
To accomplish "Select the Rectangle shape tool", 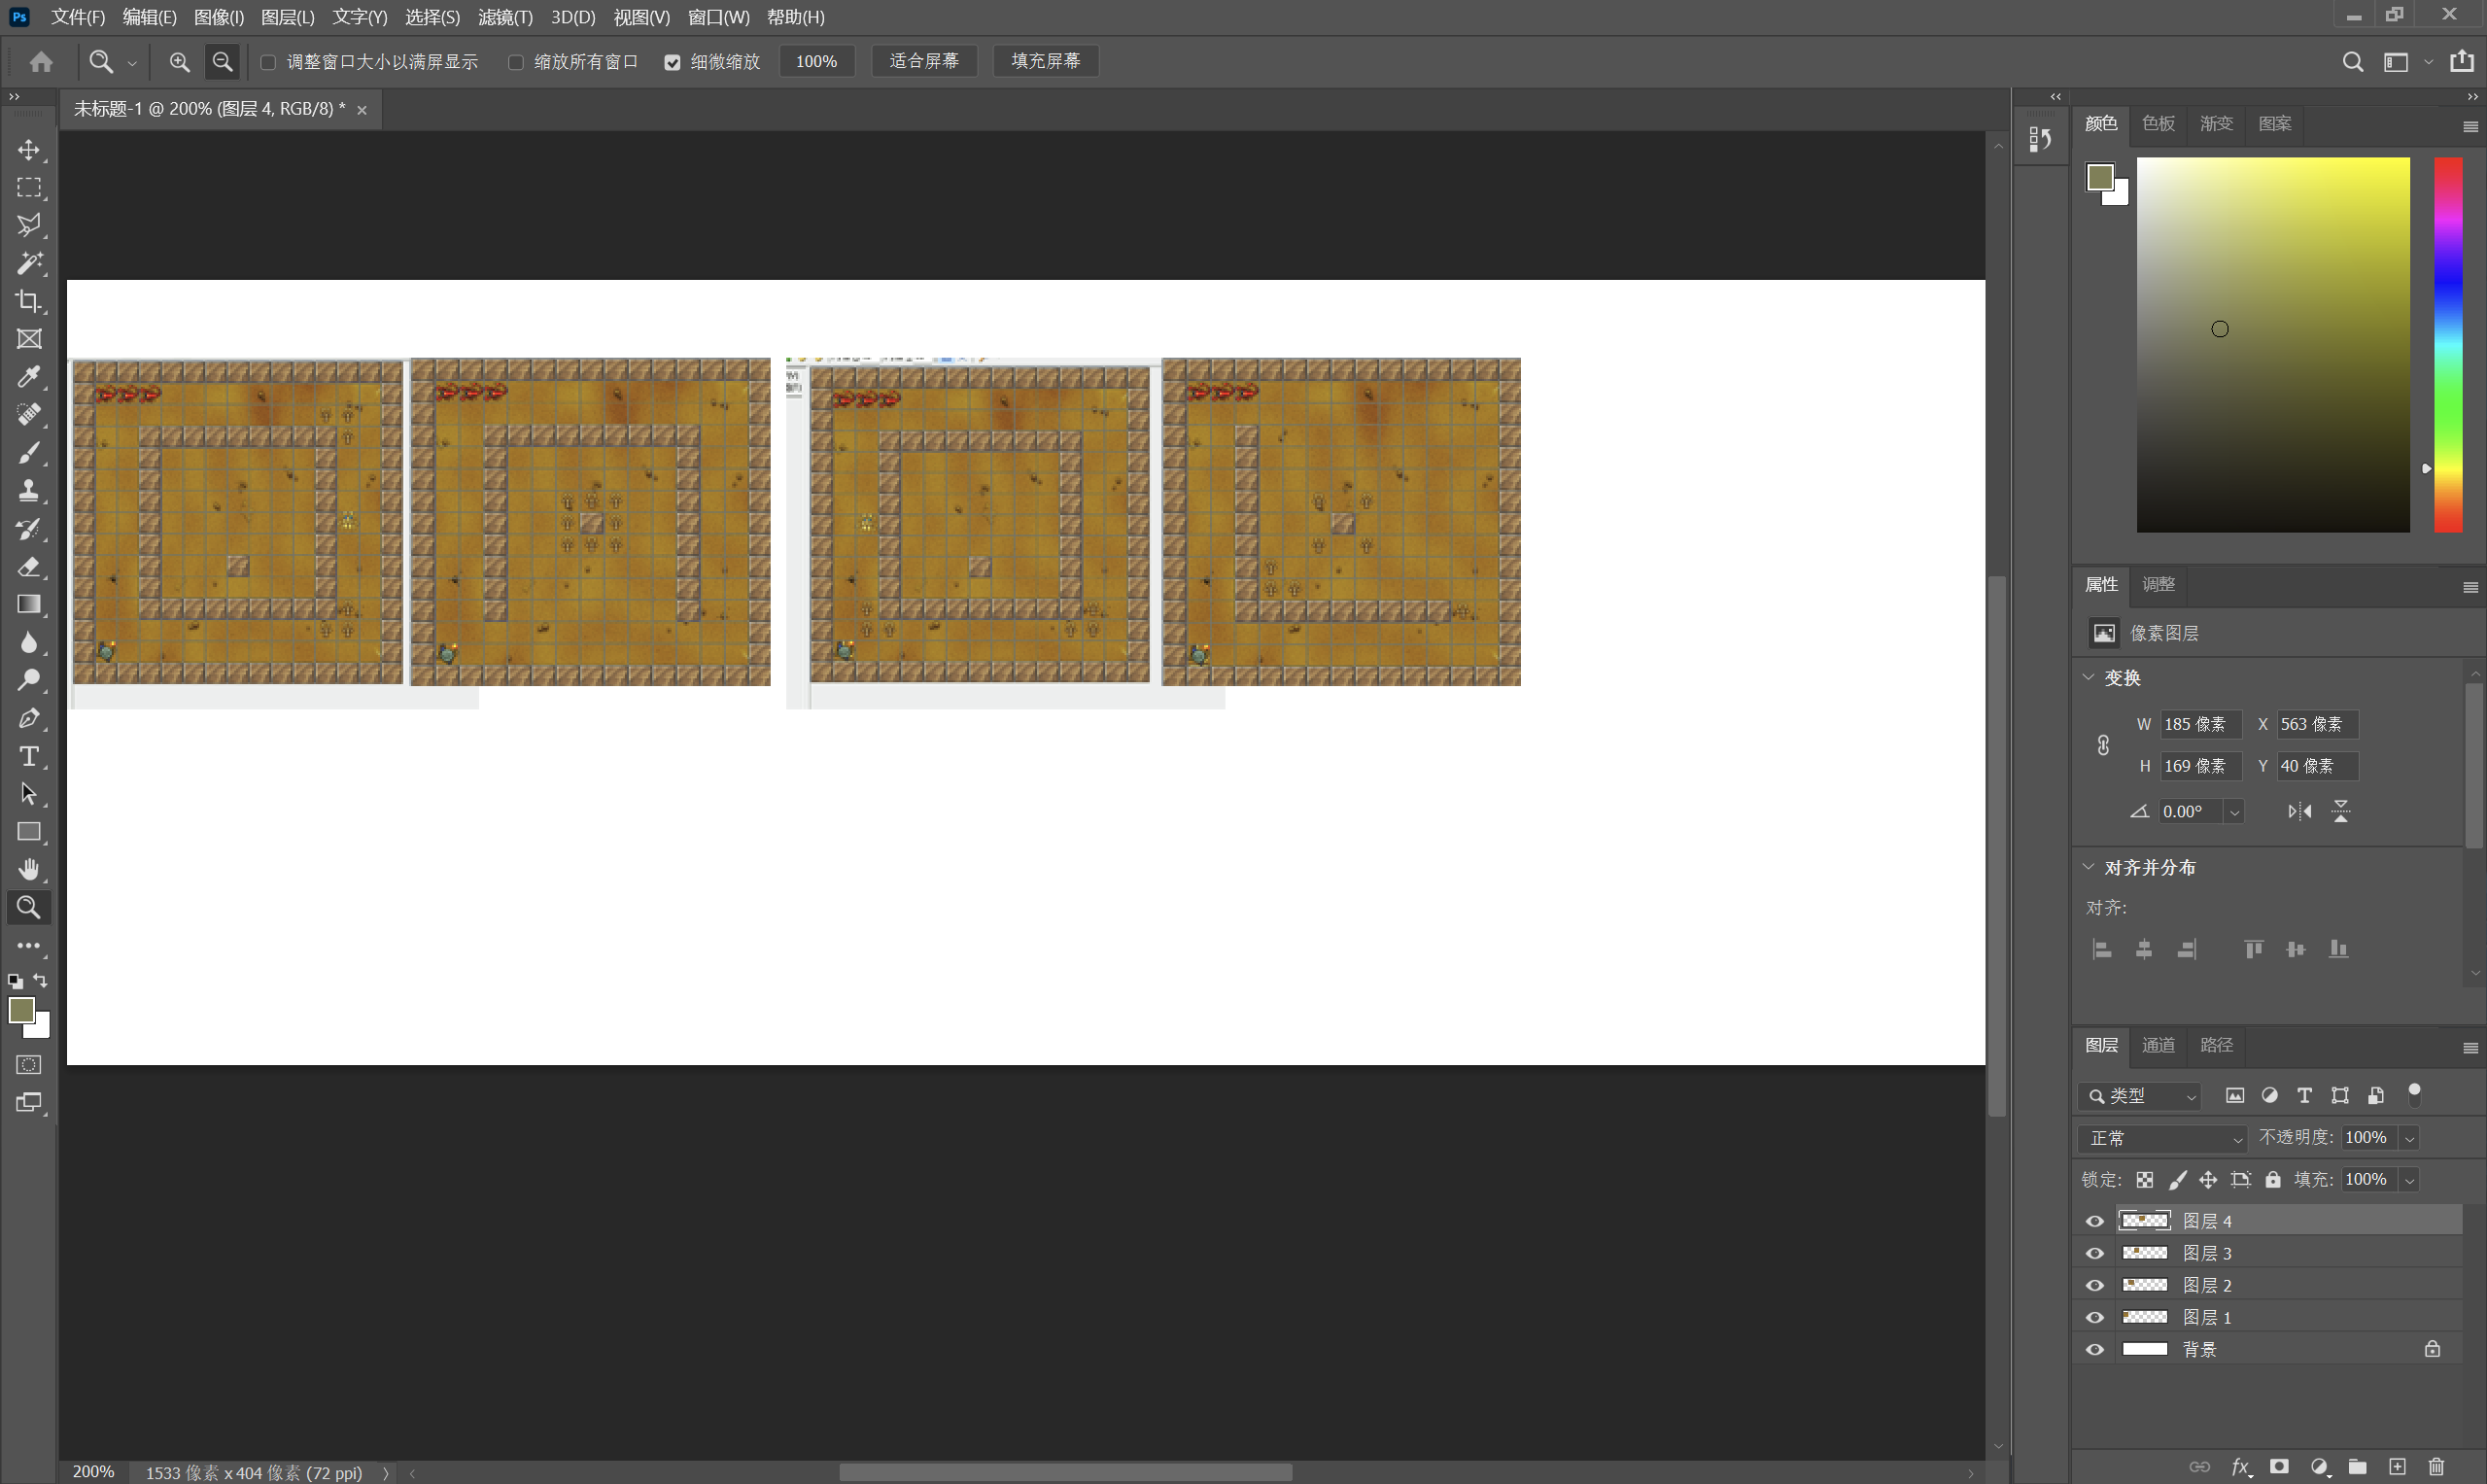I will point(29,832).
